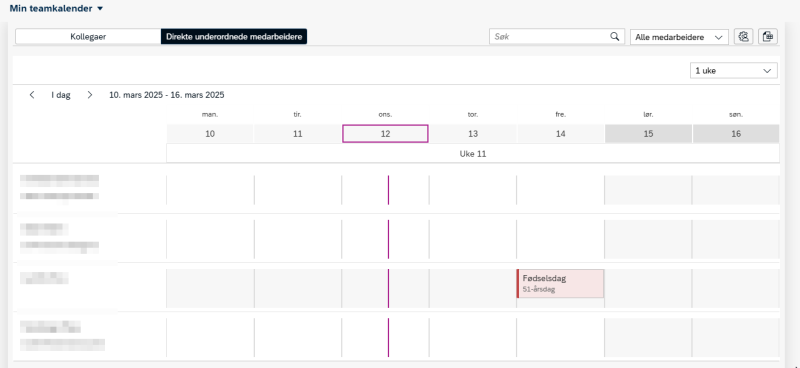Go to next week with right chevron

[x=90, y=95]
